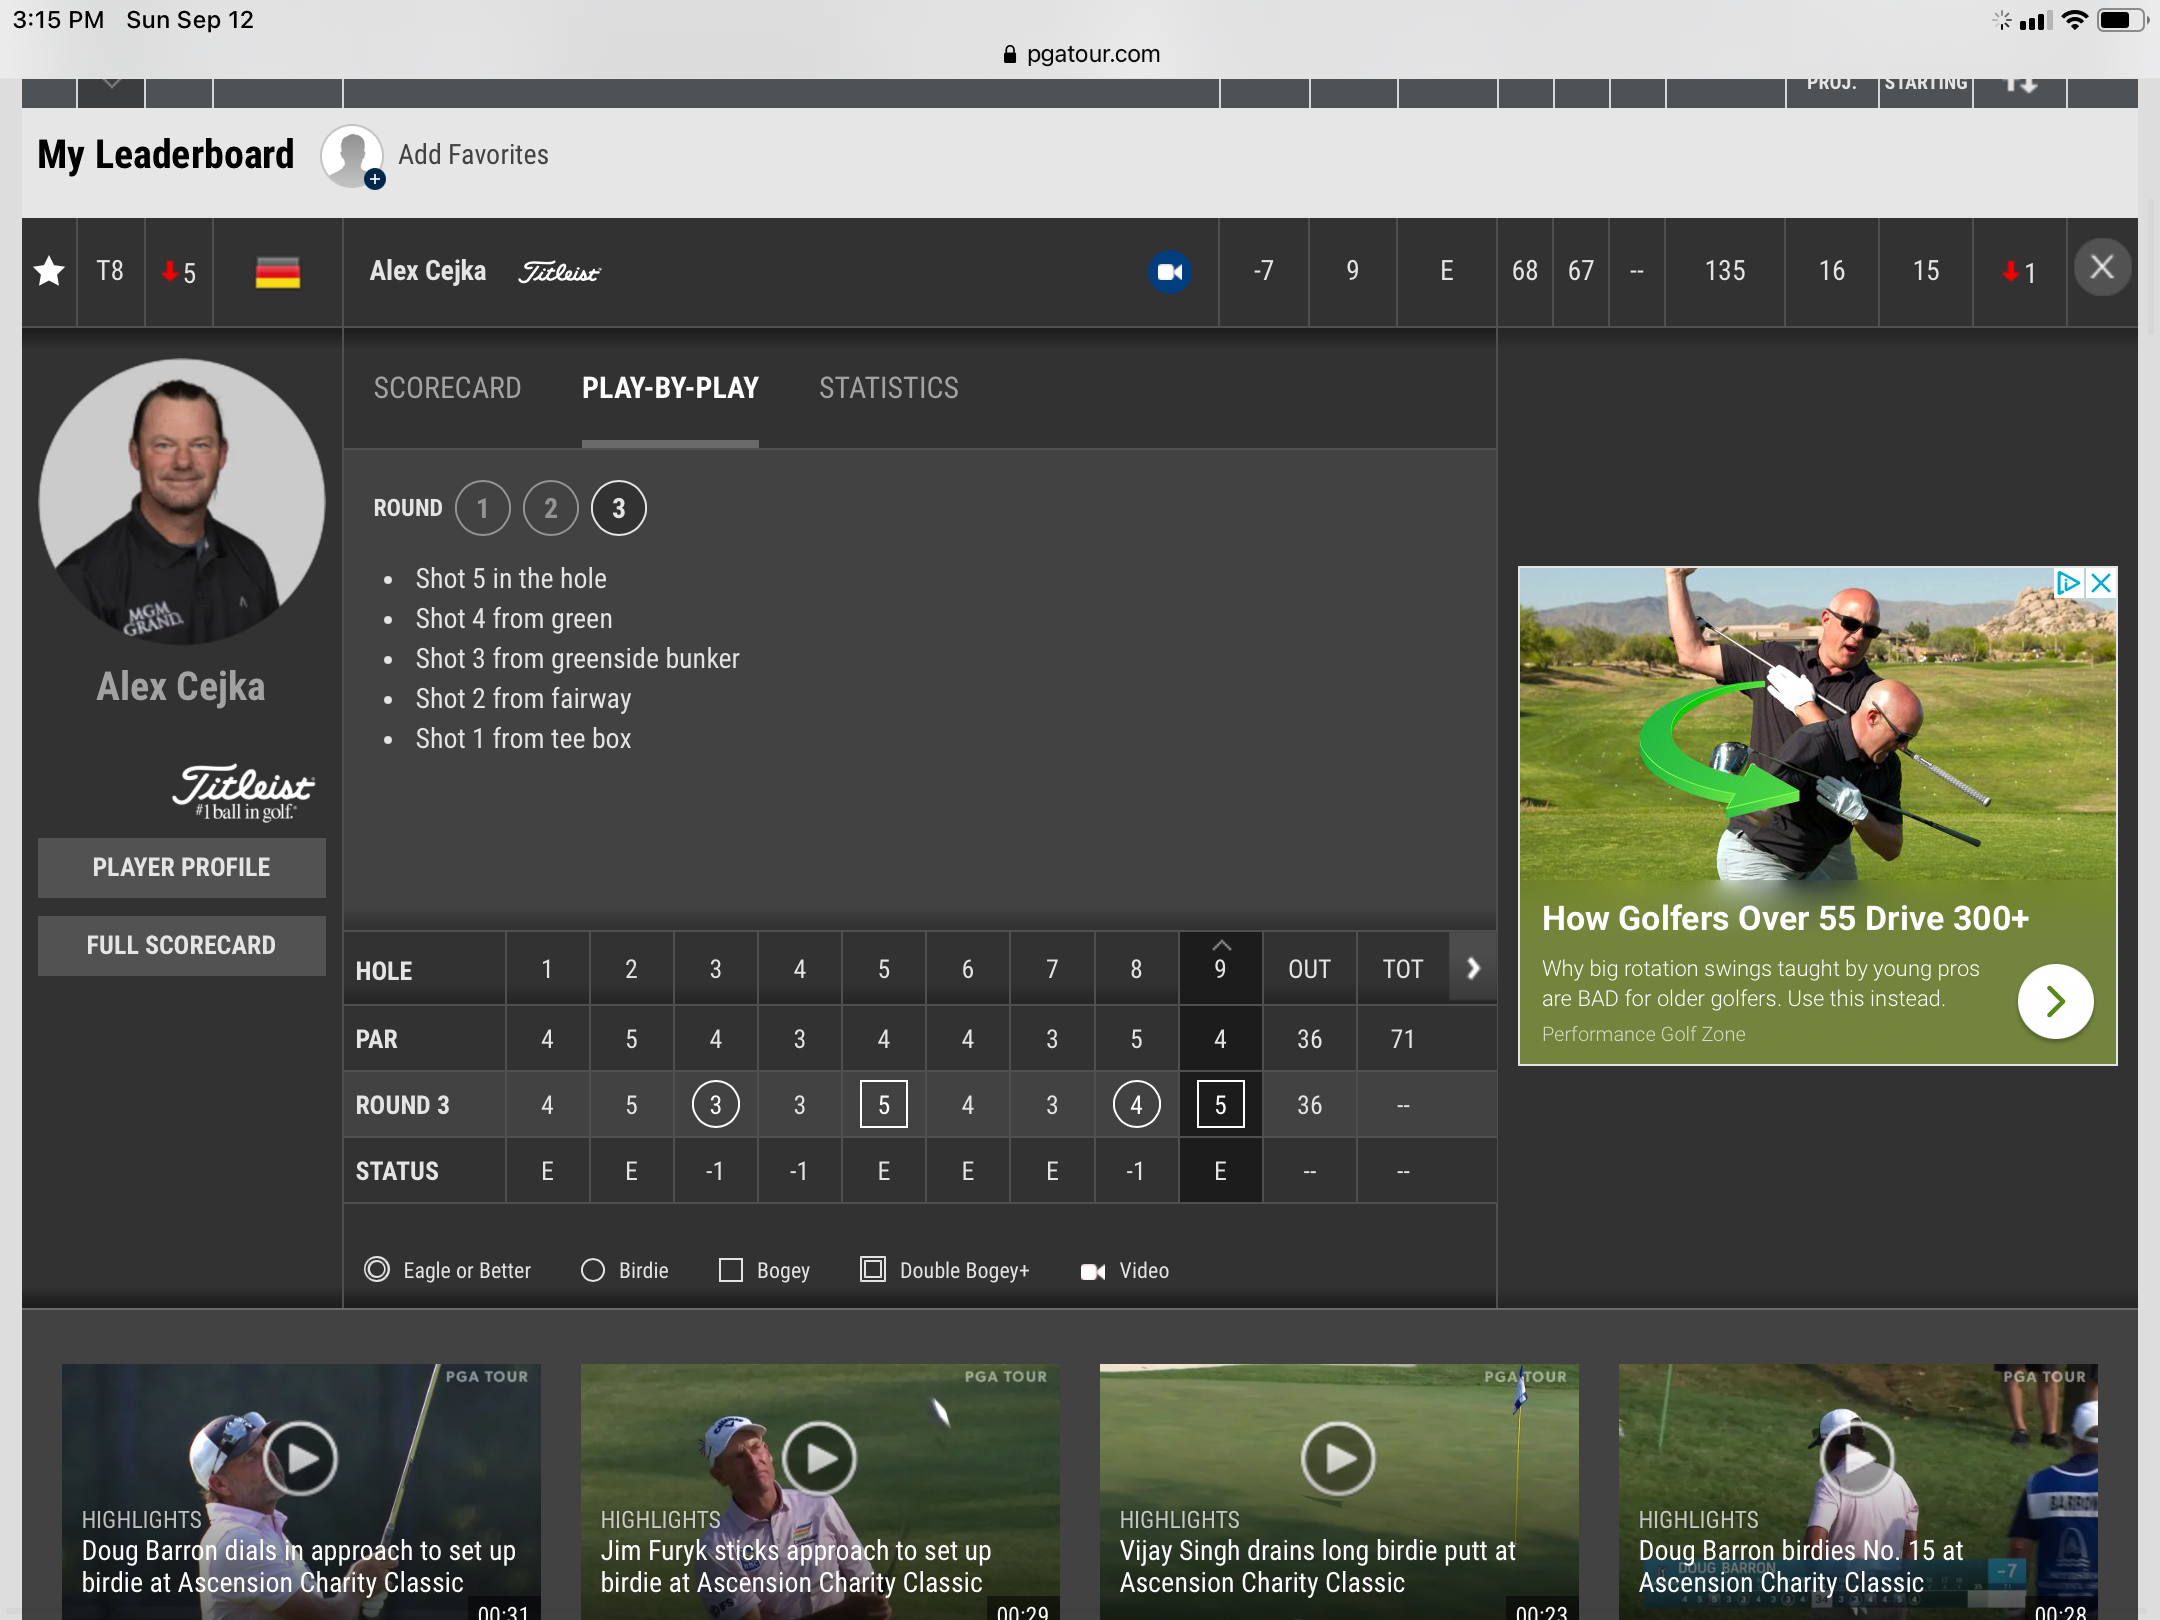This screenshot has height=1620, width=2160.
Task: Click the Video legend camera icon
Action: [x=1093, y=1271]
